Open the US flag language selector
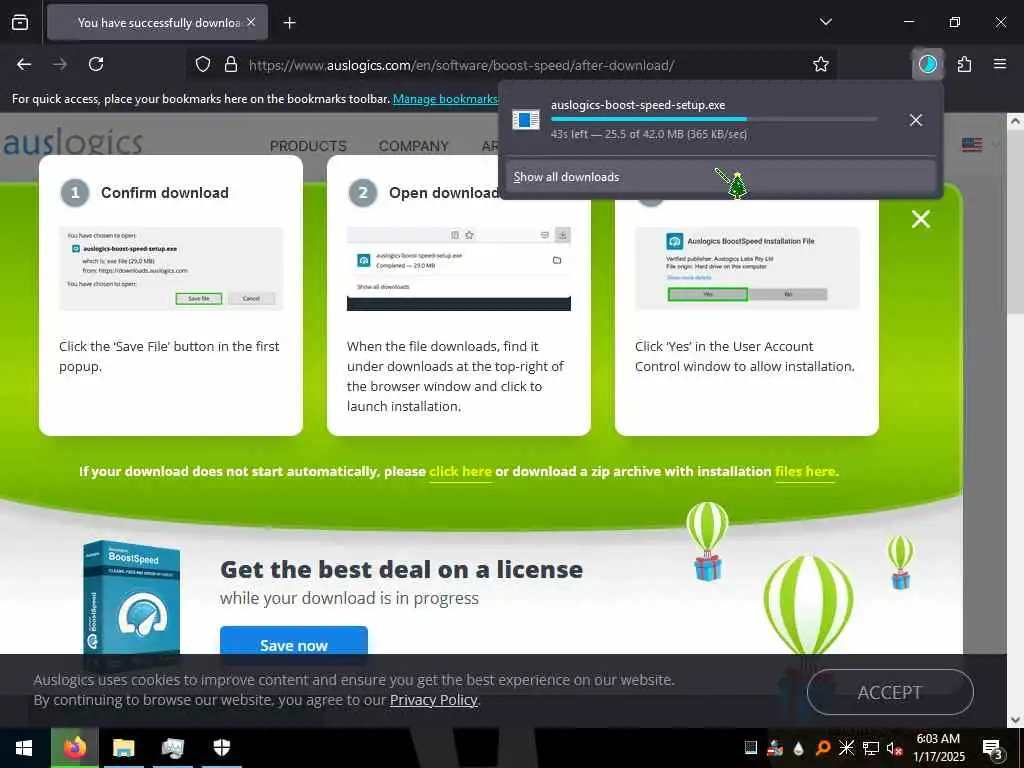This screenshot has width=1024, height=768. click(x=972, y=144)
